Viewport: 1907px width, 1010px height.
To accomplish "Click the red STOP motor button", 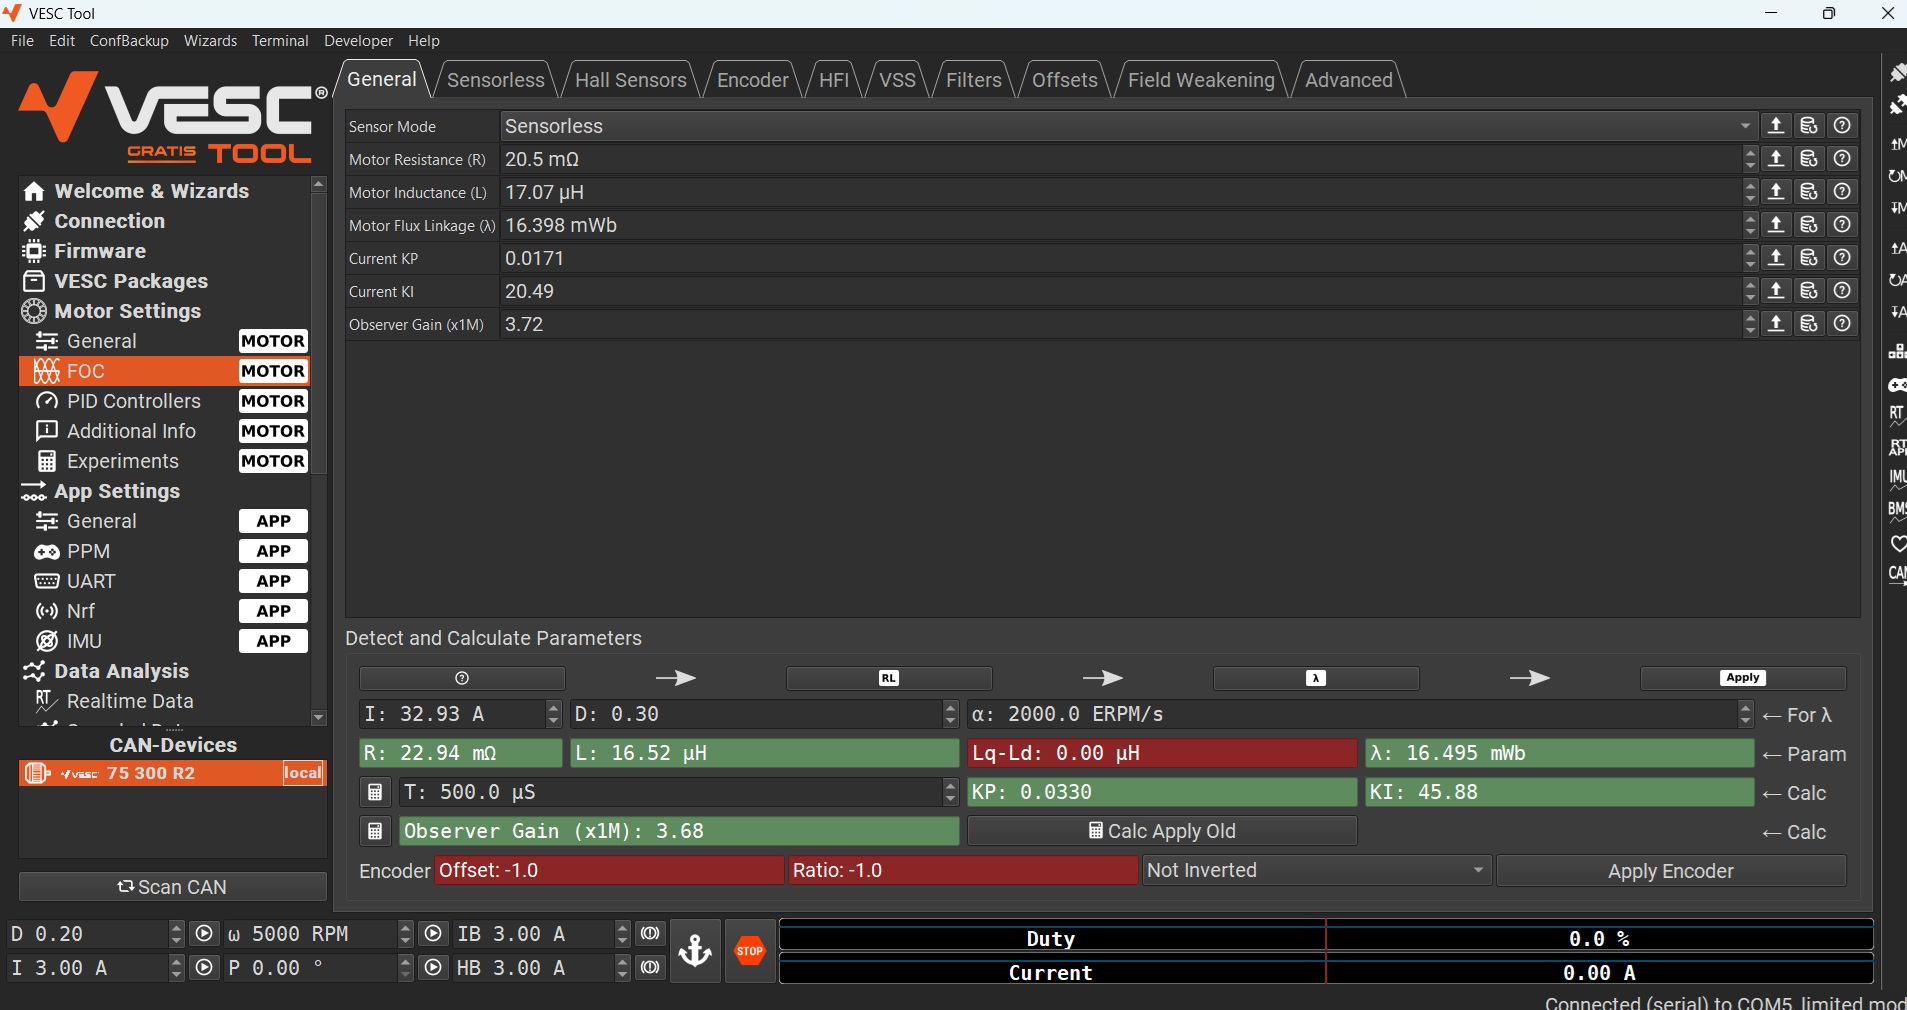I will [749, 951].
